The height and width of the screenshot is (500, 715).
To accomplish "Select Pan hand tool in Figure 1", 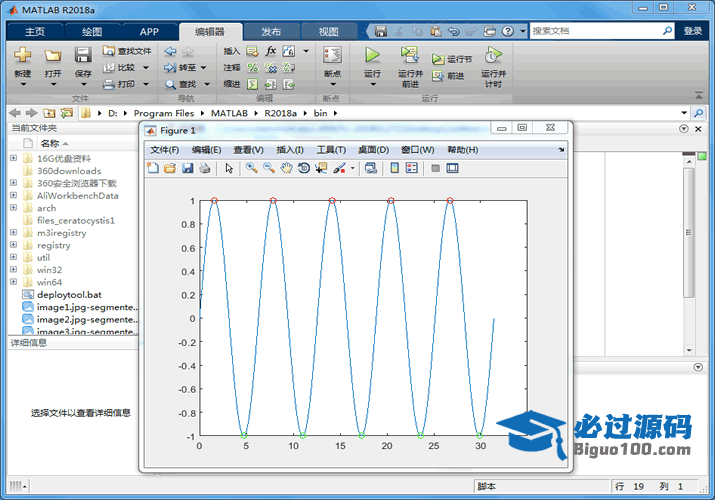I will 286,168.
